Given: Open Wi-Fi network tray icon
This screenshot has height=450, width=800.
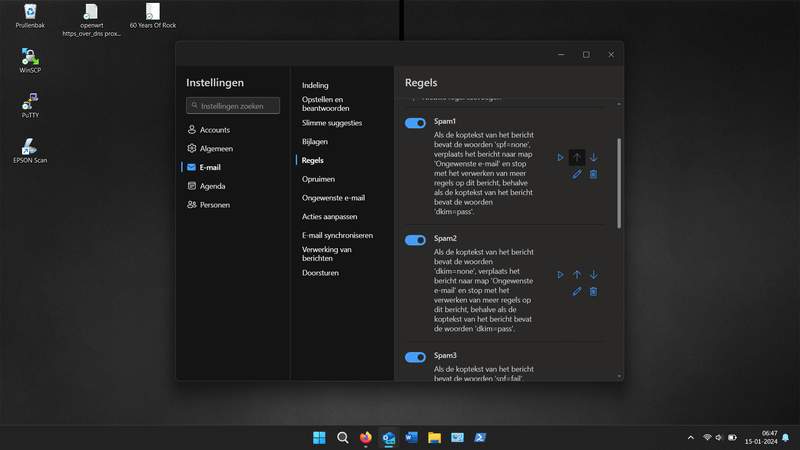Looking at the screenshot, I should point(707,438).
